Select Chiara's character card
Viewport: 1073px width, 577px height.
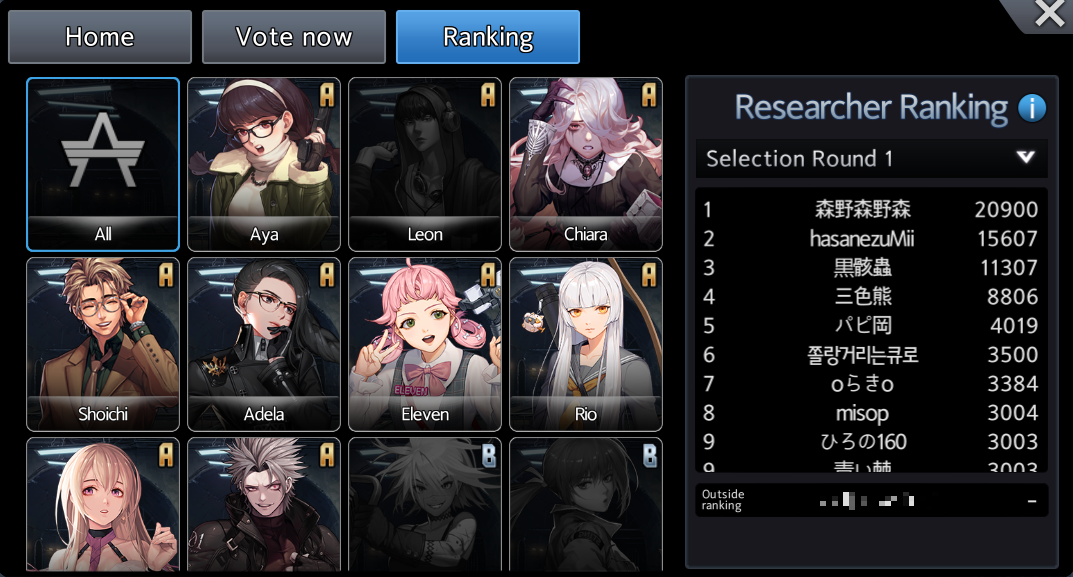click(586, 164)
